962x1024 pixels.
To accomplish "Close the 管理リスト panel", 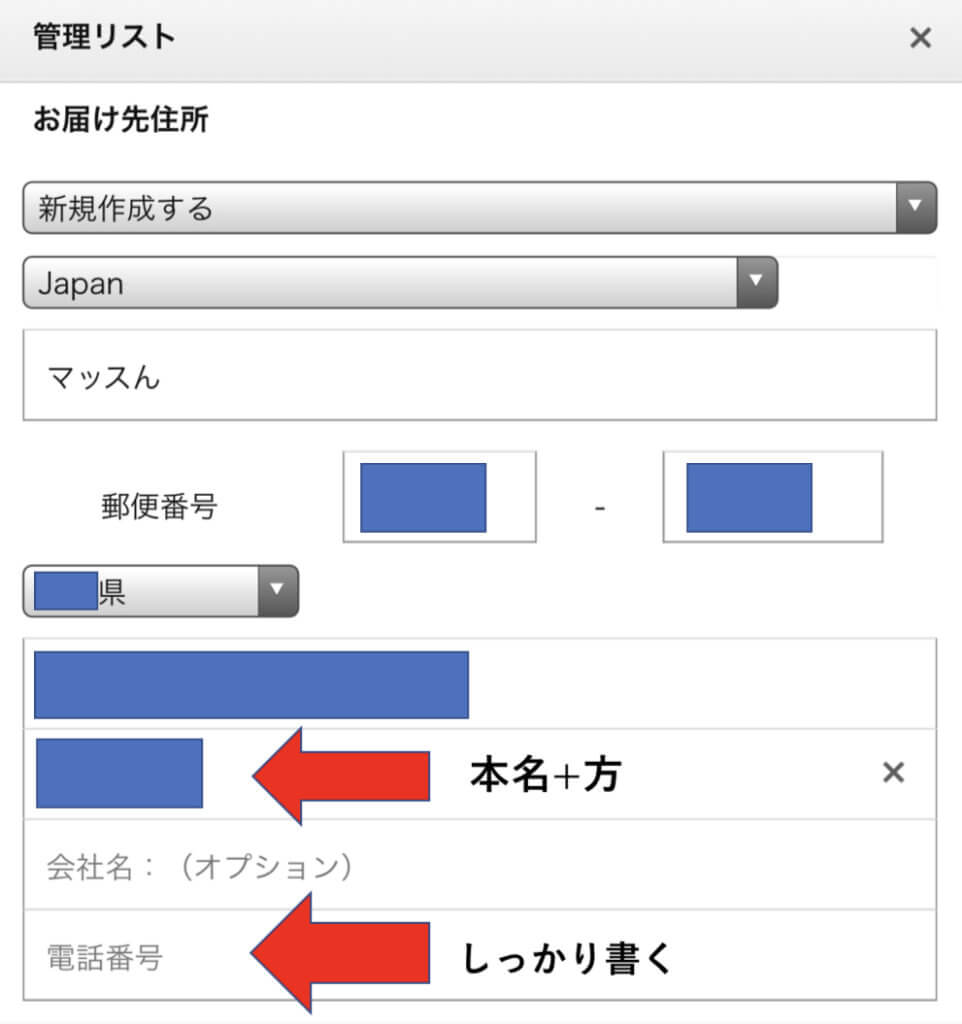I will pos(920,39).
